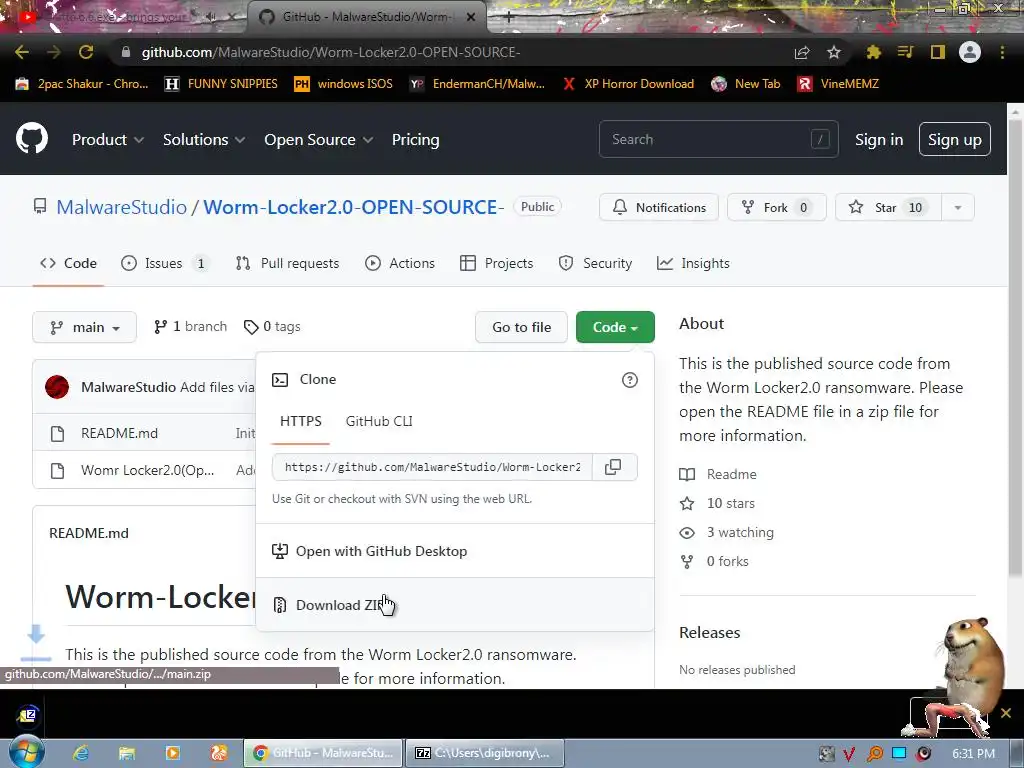The image size is (1024, 768).
Task: Switch to the Issues tab
Action: (164, 263)
